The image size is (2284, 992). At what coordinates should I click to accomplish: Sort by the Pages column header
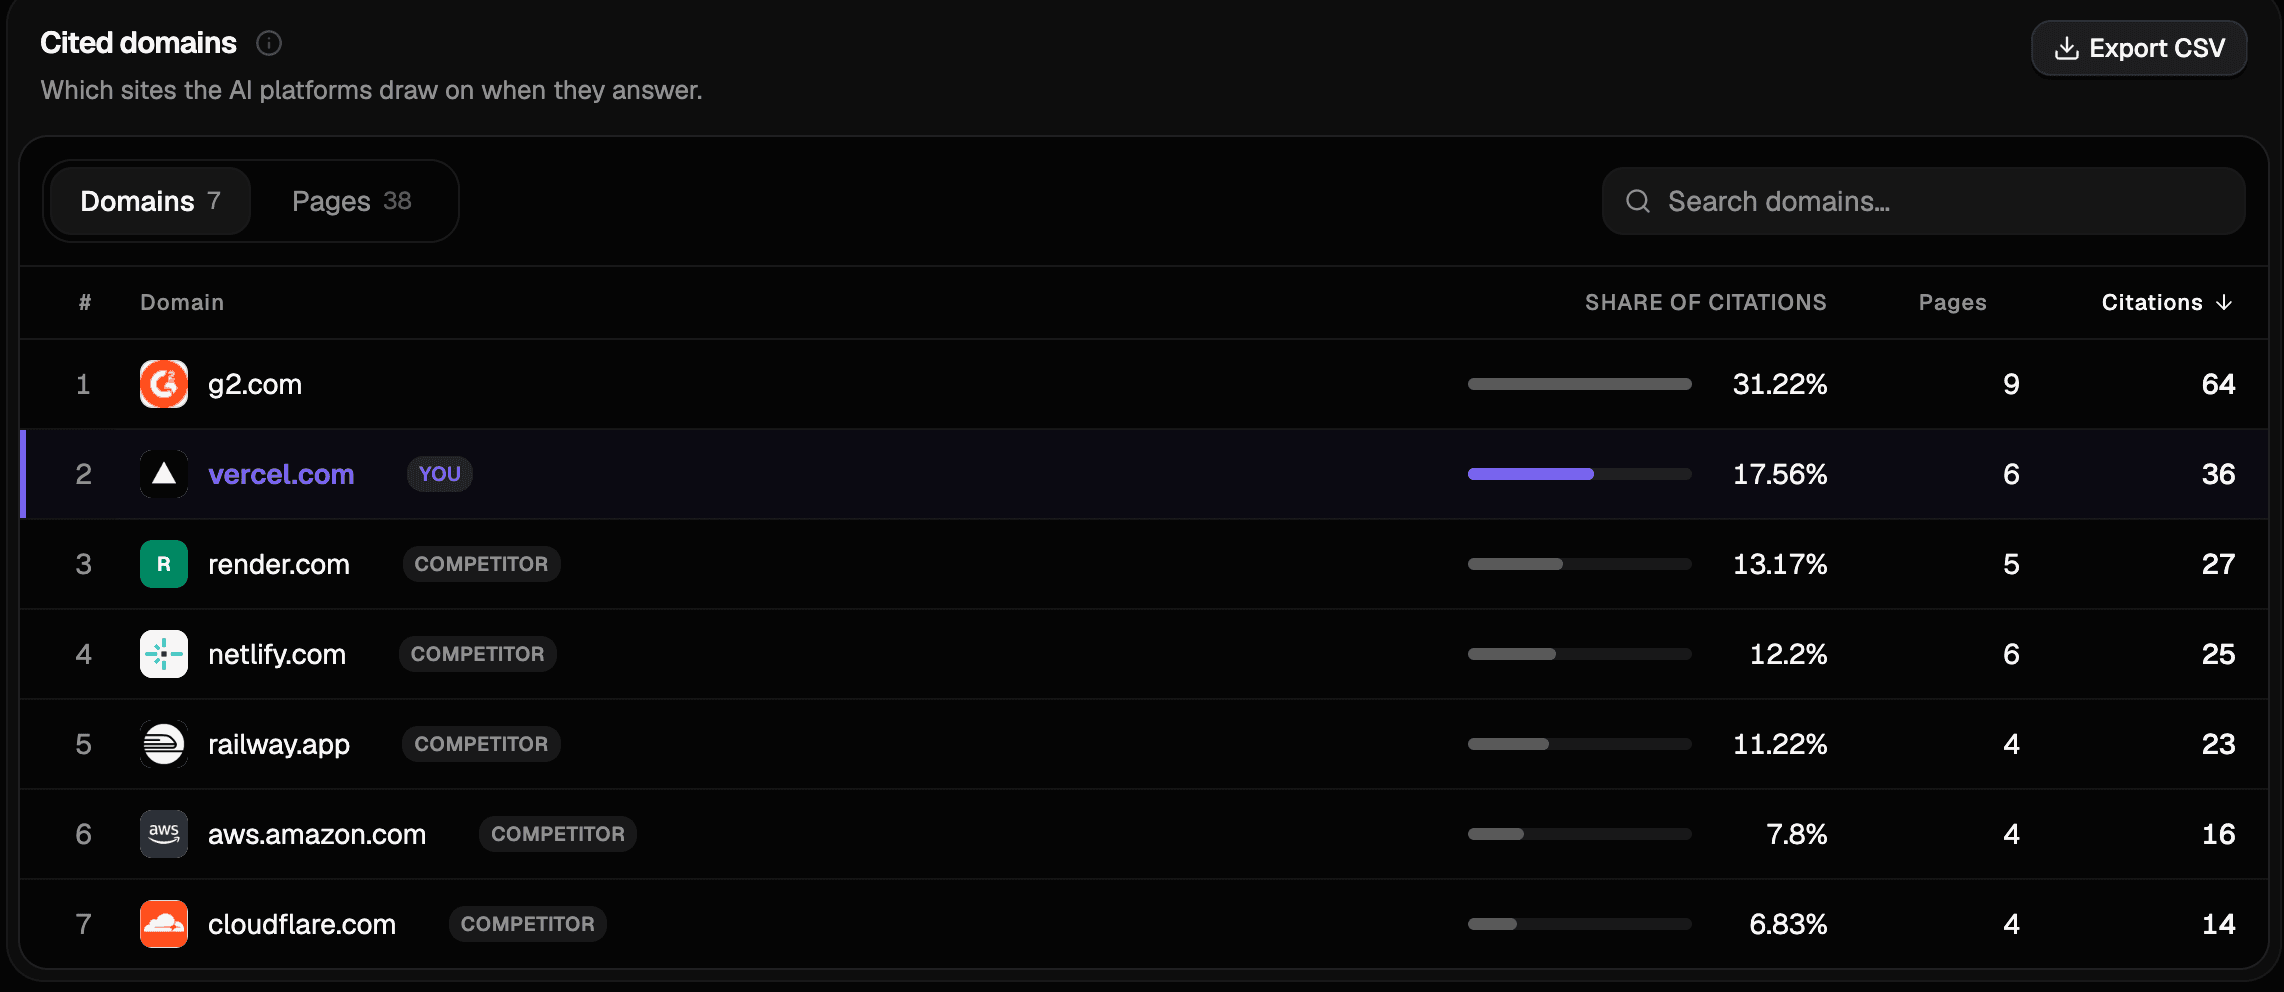click(x=1952, y=302)
